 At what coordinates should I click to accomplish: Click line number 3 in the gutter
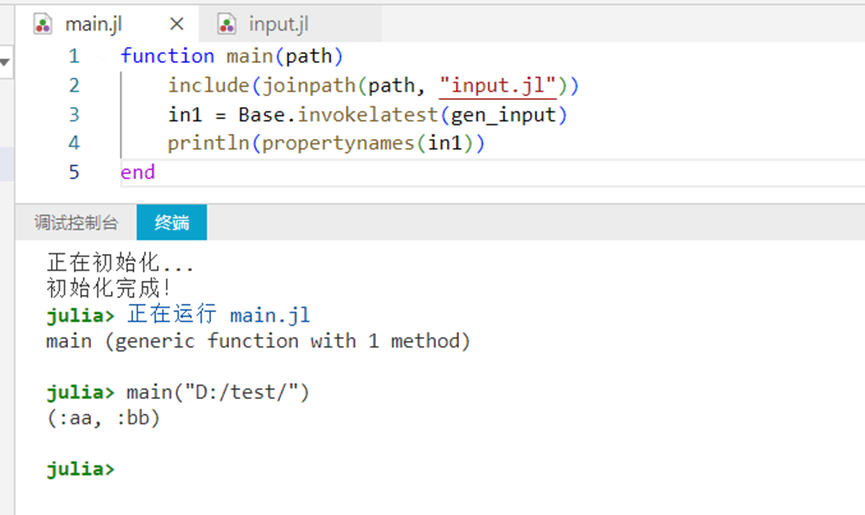pyautogui.click(x=74, y=115)
